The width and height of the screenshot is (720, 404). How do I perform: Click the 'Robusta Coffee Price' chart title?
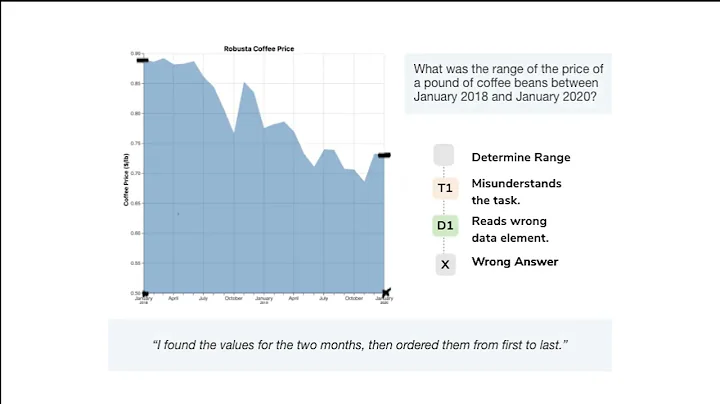click(258, 48)
